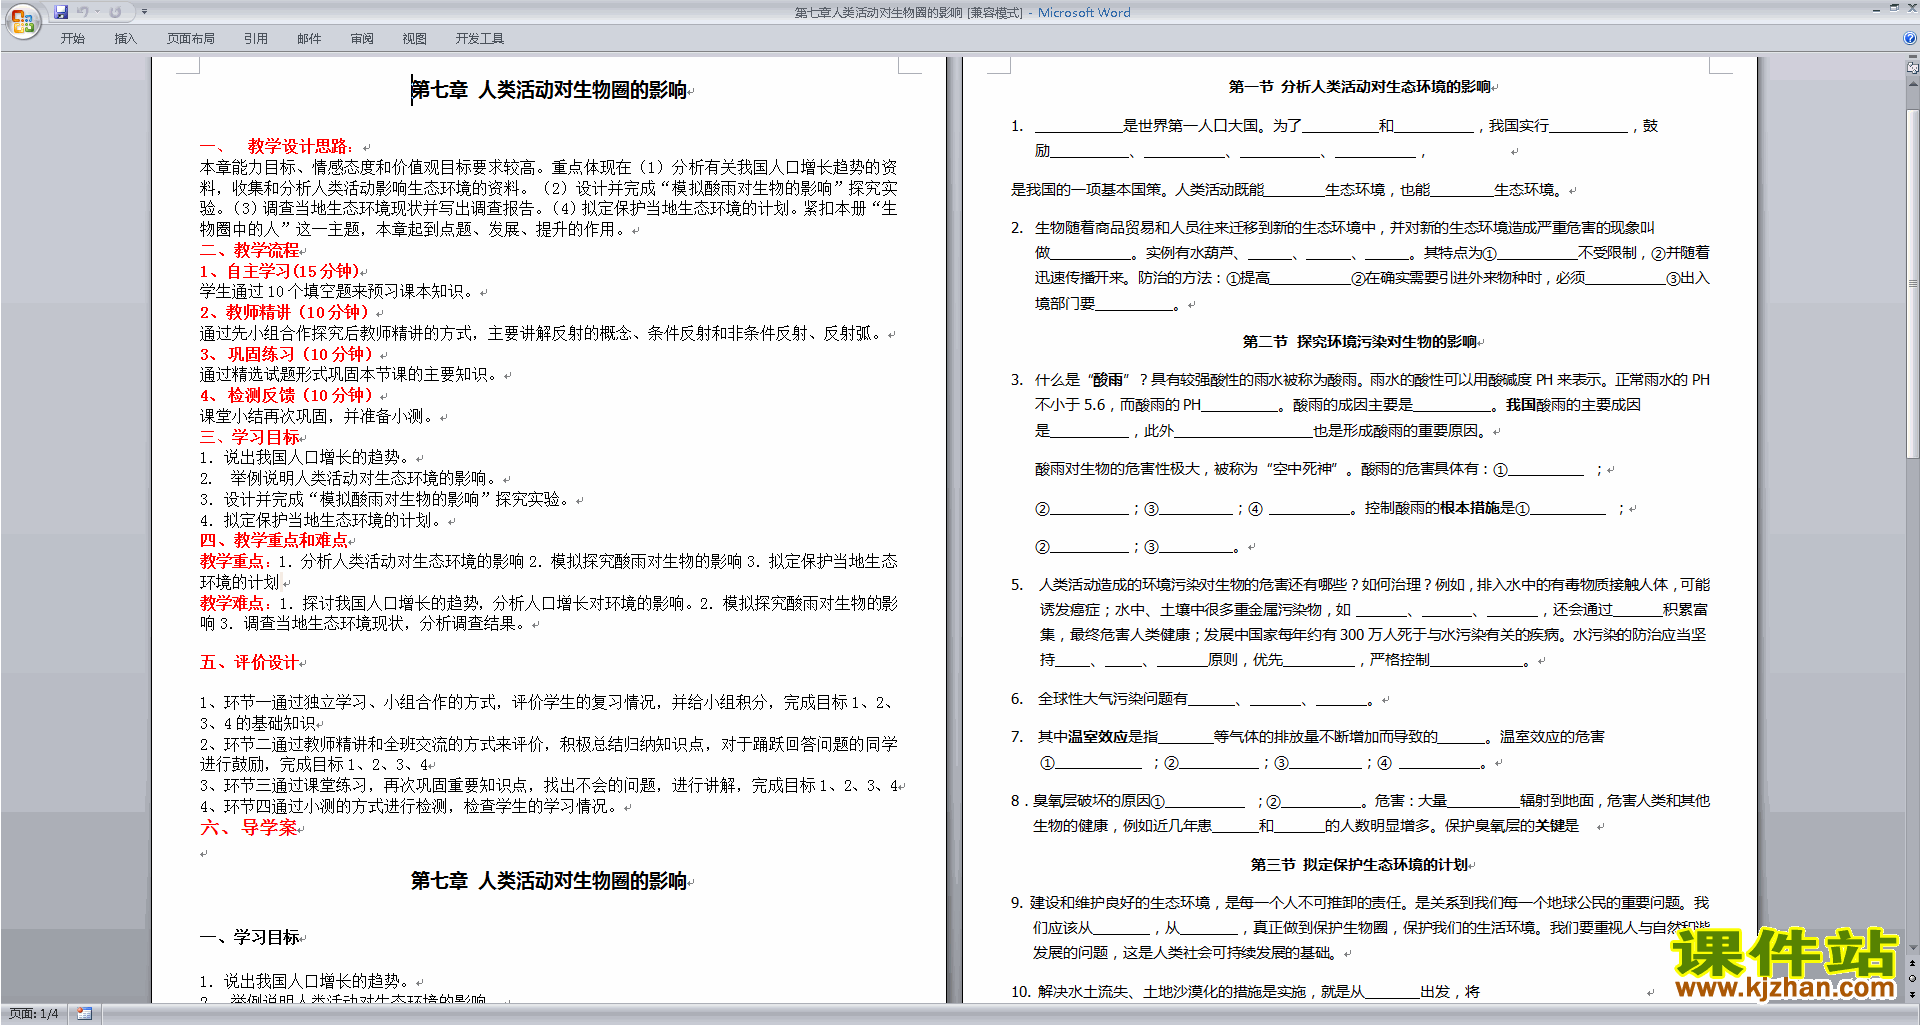Click red heading 教学设计思路
Image resolution: width=1920 pixels, height=1025 pixels.
click(x=300, y=146)
